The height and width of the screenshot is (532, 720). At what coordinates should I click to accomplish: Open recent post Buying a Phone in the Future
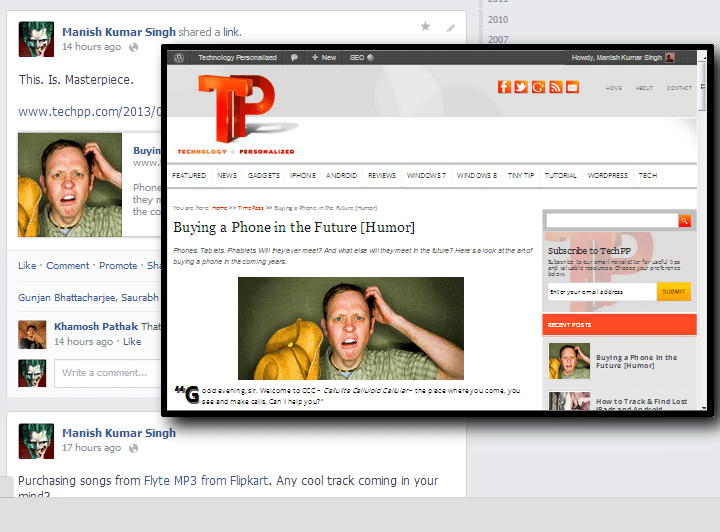click(x=636, y=361)
